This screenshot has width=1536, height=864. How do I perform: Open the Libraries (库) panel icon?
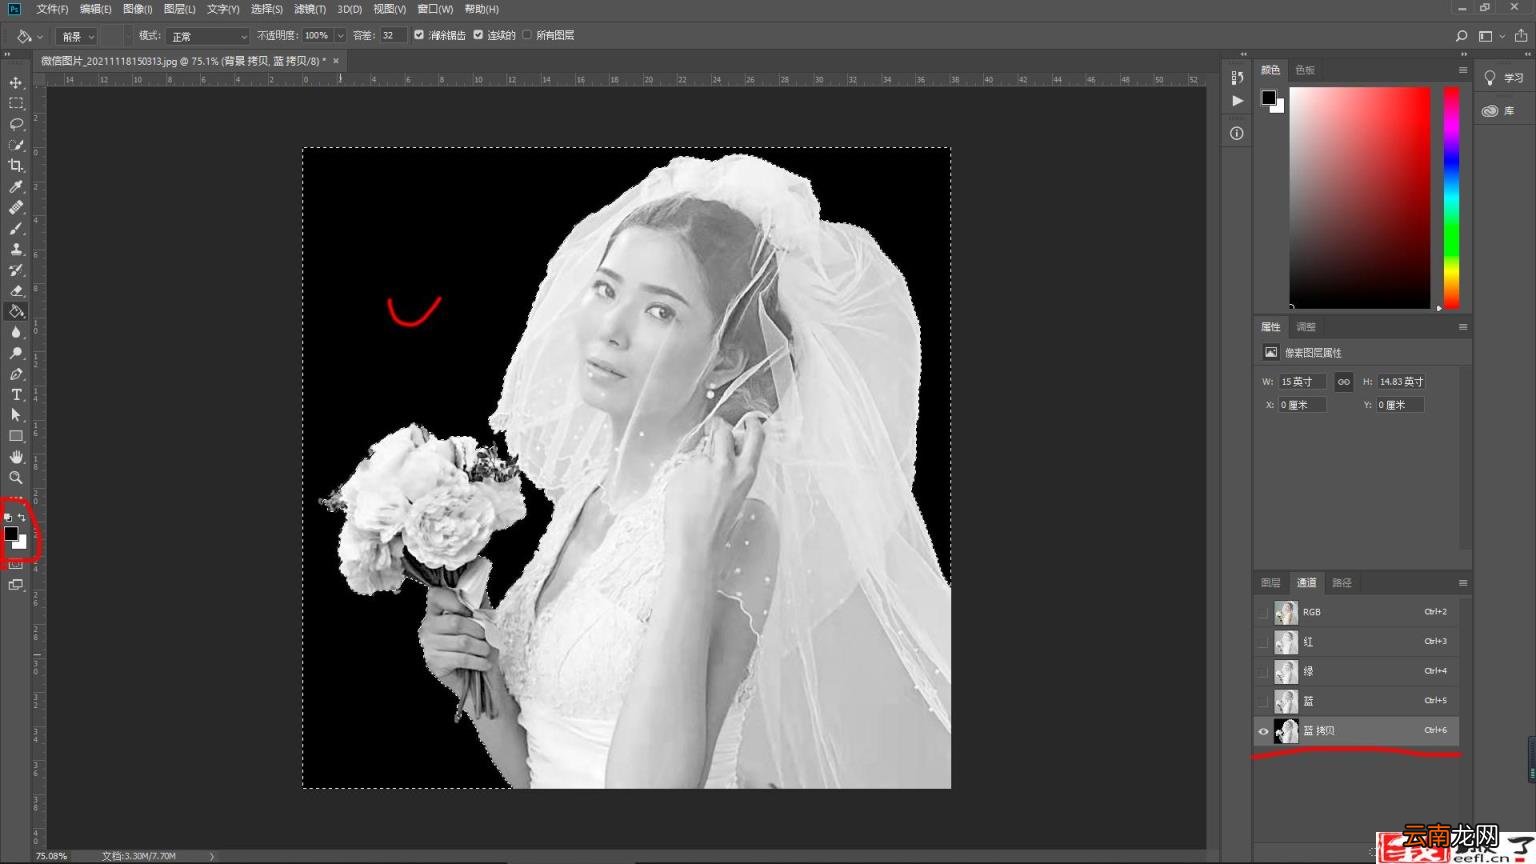coord(1490,111)
